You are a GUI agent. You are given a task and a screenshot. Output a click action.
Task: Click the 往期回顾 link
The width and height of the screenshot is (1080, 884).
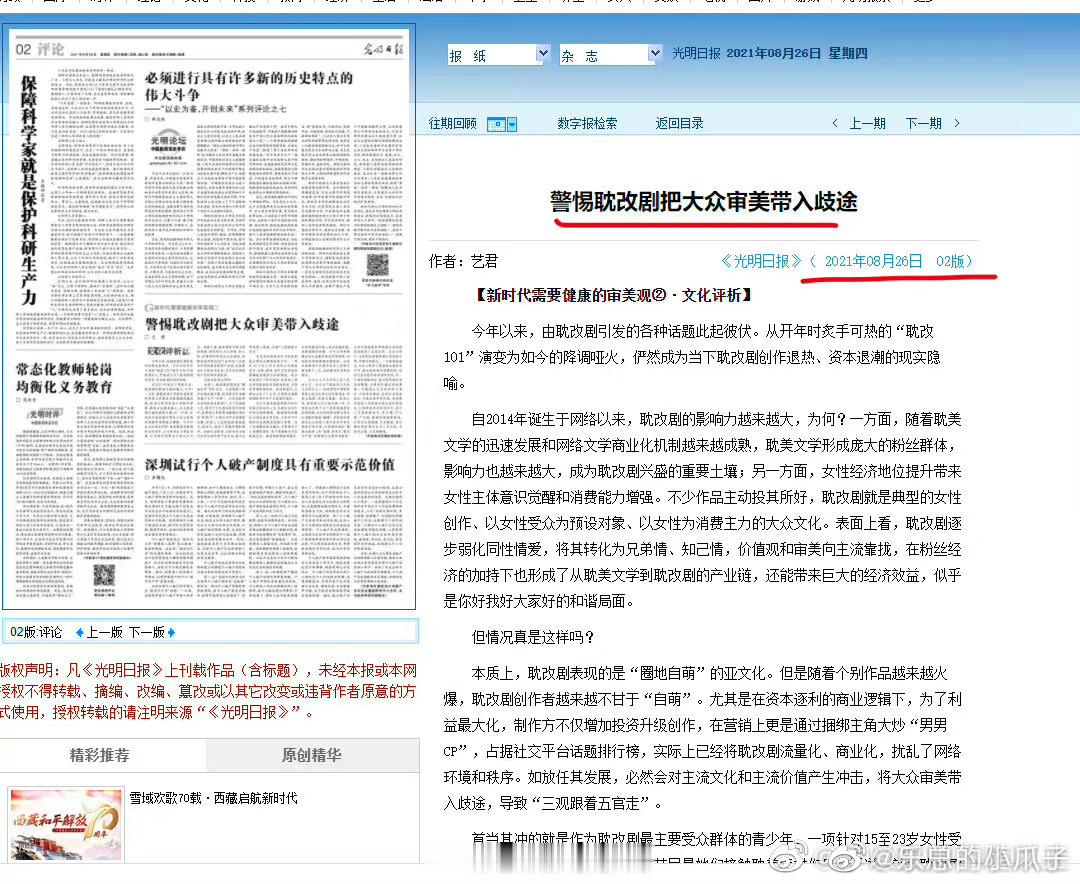coord(453,123)
